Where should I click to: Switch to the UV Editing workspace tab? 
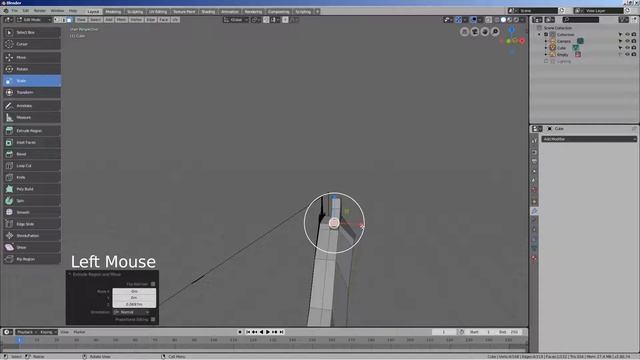(158, 11)
